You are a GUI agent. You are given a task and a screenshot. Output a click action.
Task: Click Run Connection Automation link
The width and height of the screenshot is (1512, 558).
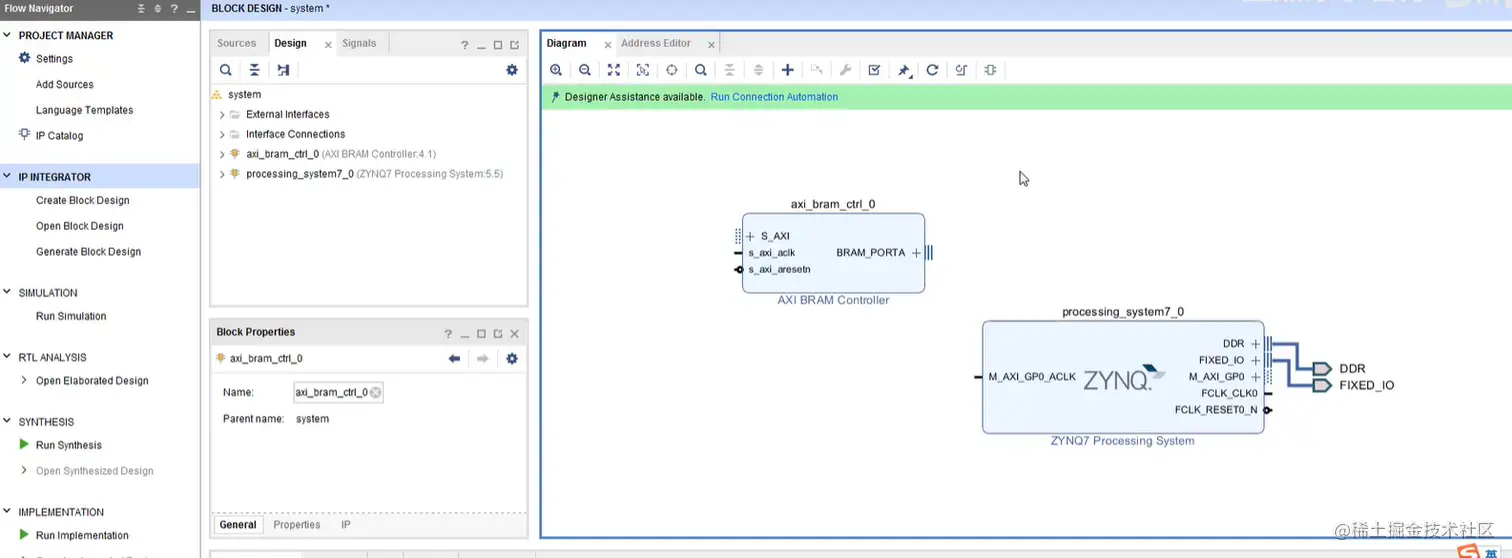coord(774,97)
